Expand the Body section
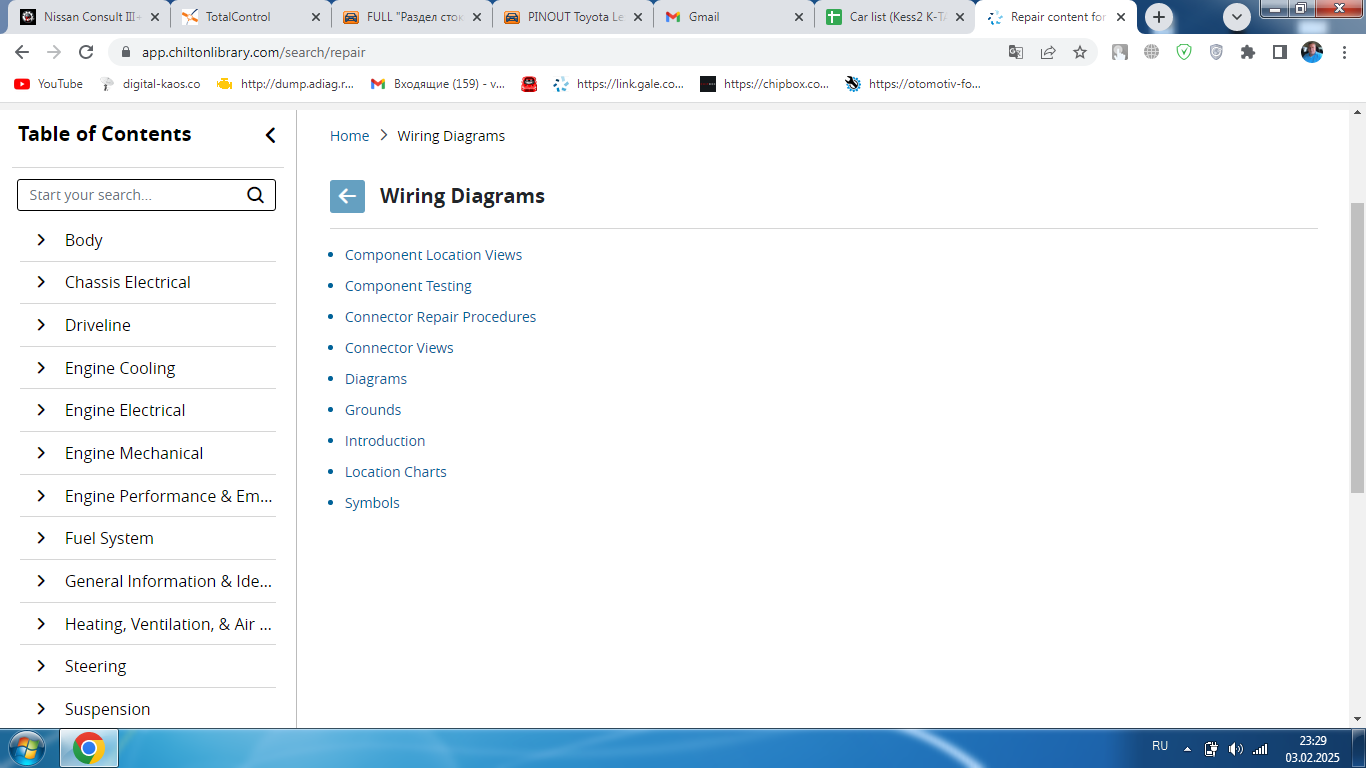This screenshot has width=1366, height=768. (x=41, y=240)
